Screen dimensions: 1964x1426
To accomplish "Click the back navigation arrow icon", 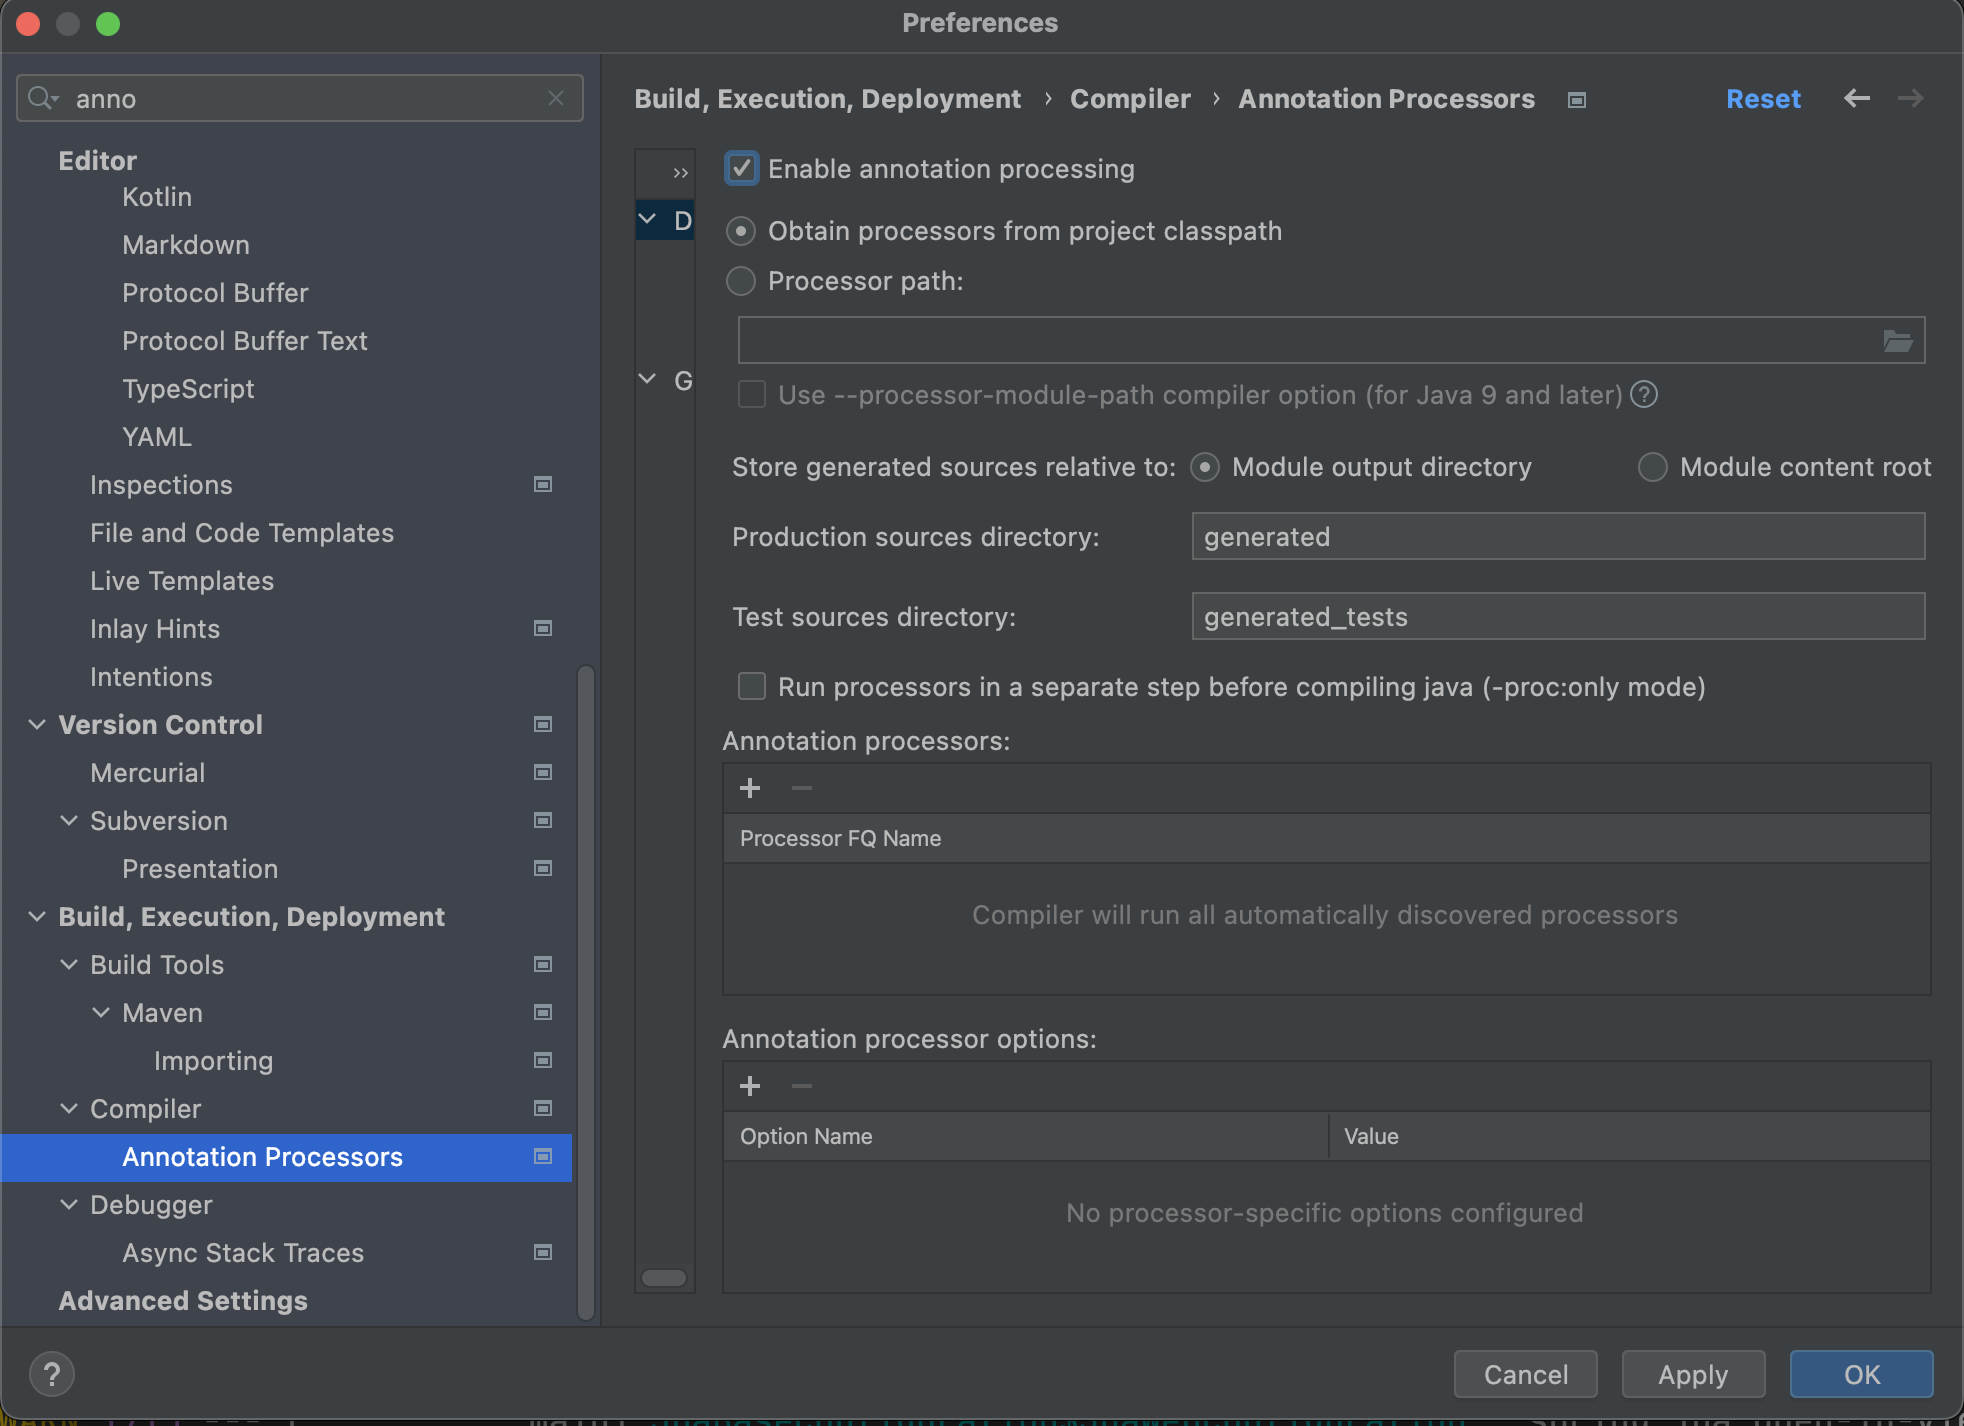I will pyautogui.click(x=1856, y=98).
